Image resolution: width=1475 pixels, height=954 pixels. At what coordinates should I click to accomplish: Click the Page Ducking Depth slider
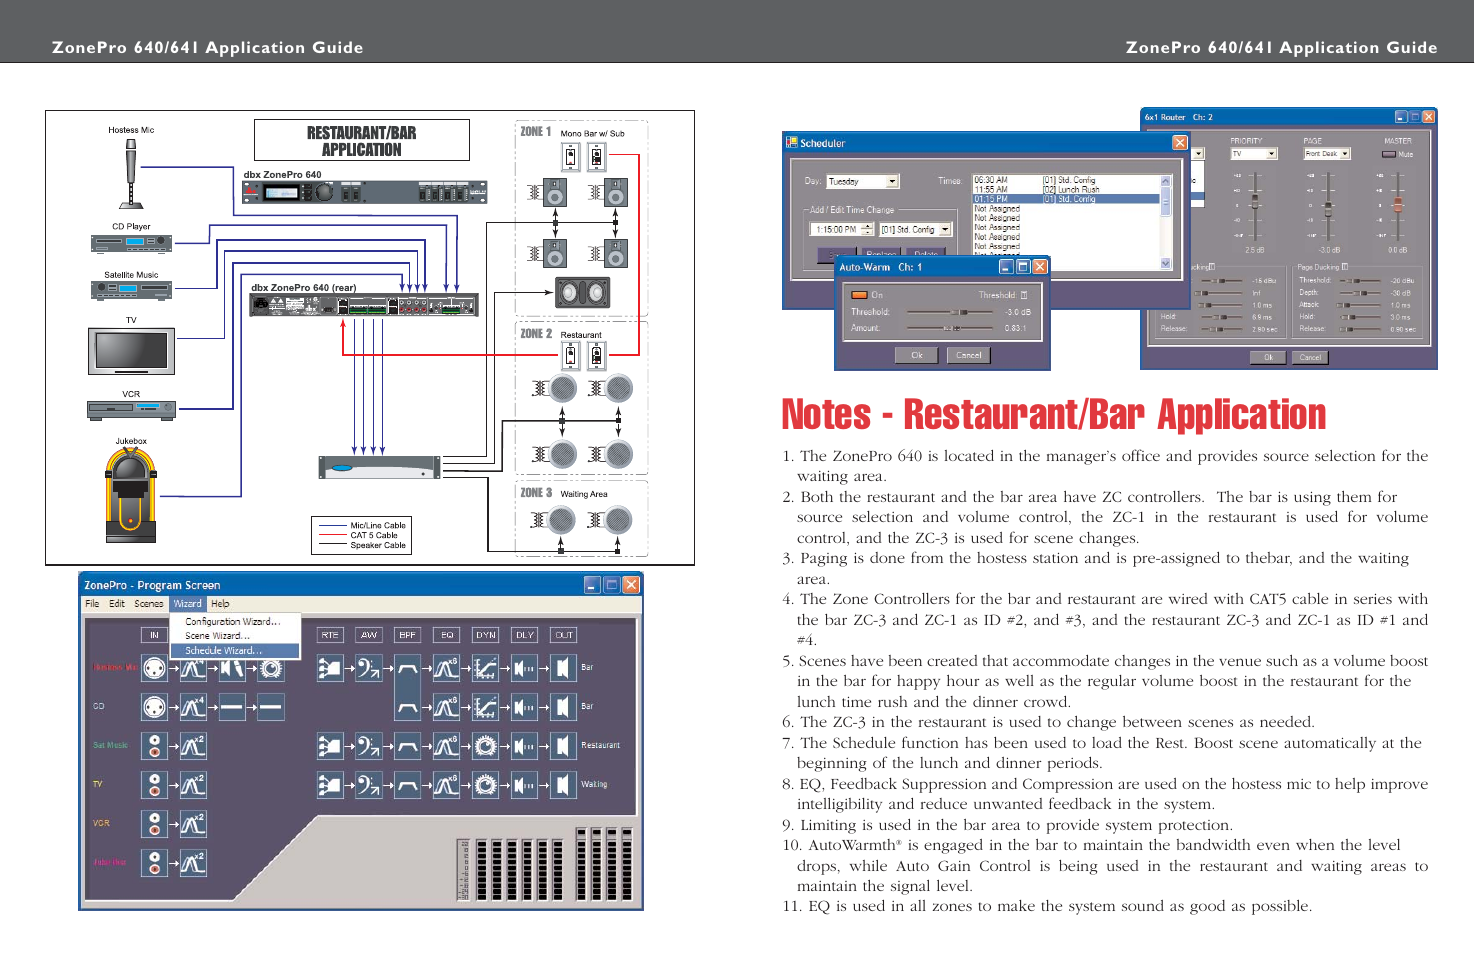1359,293
